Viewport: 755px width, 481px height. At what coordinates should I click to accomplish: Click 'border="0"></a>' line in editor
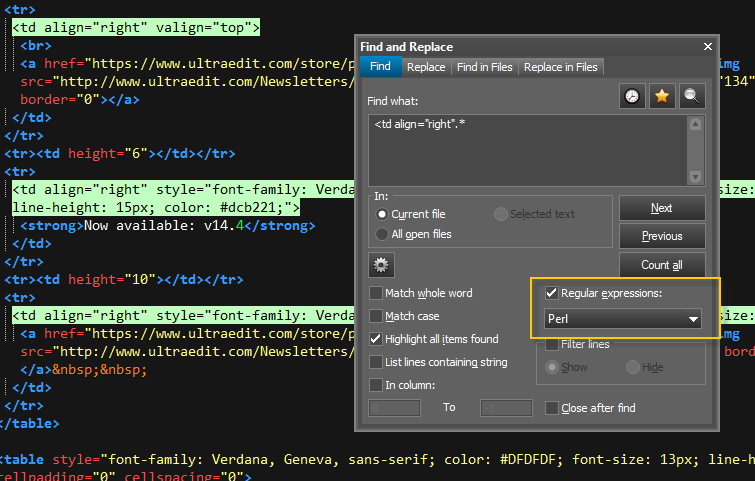pos(80,100)
